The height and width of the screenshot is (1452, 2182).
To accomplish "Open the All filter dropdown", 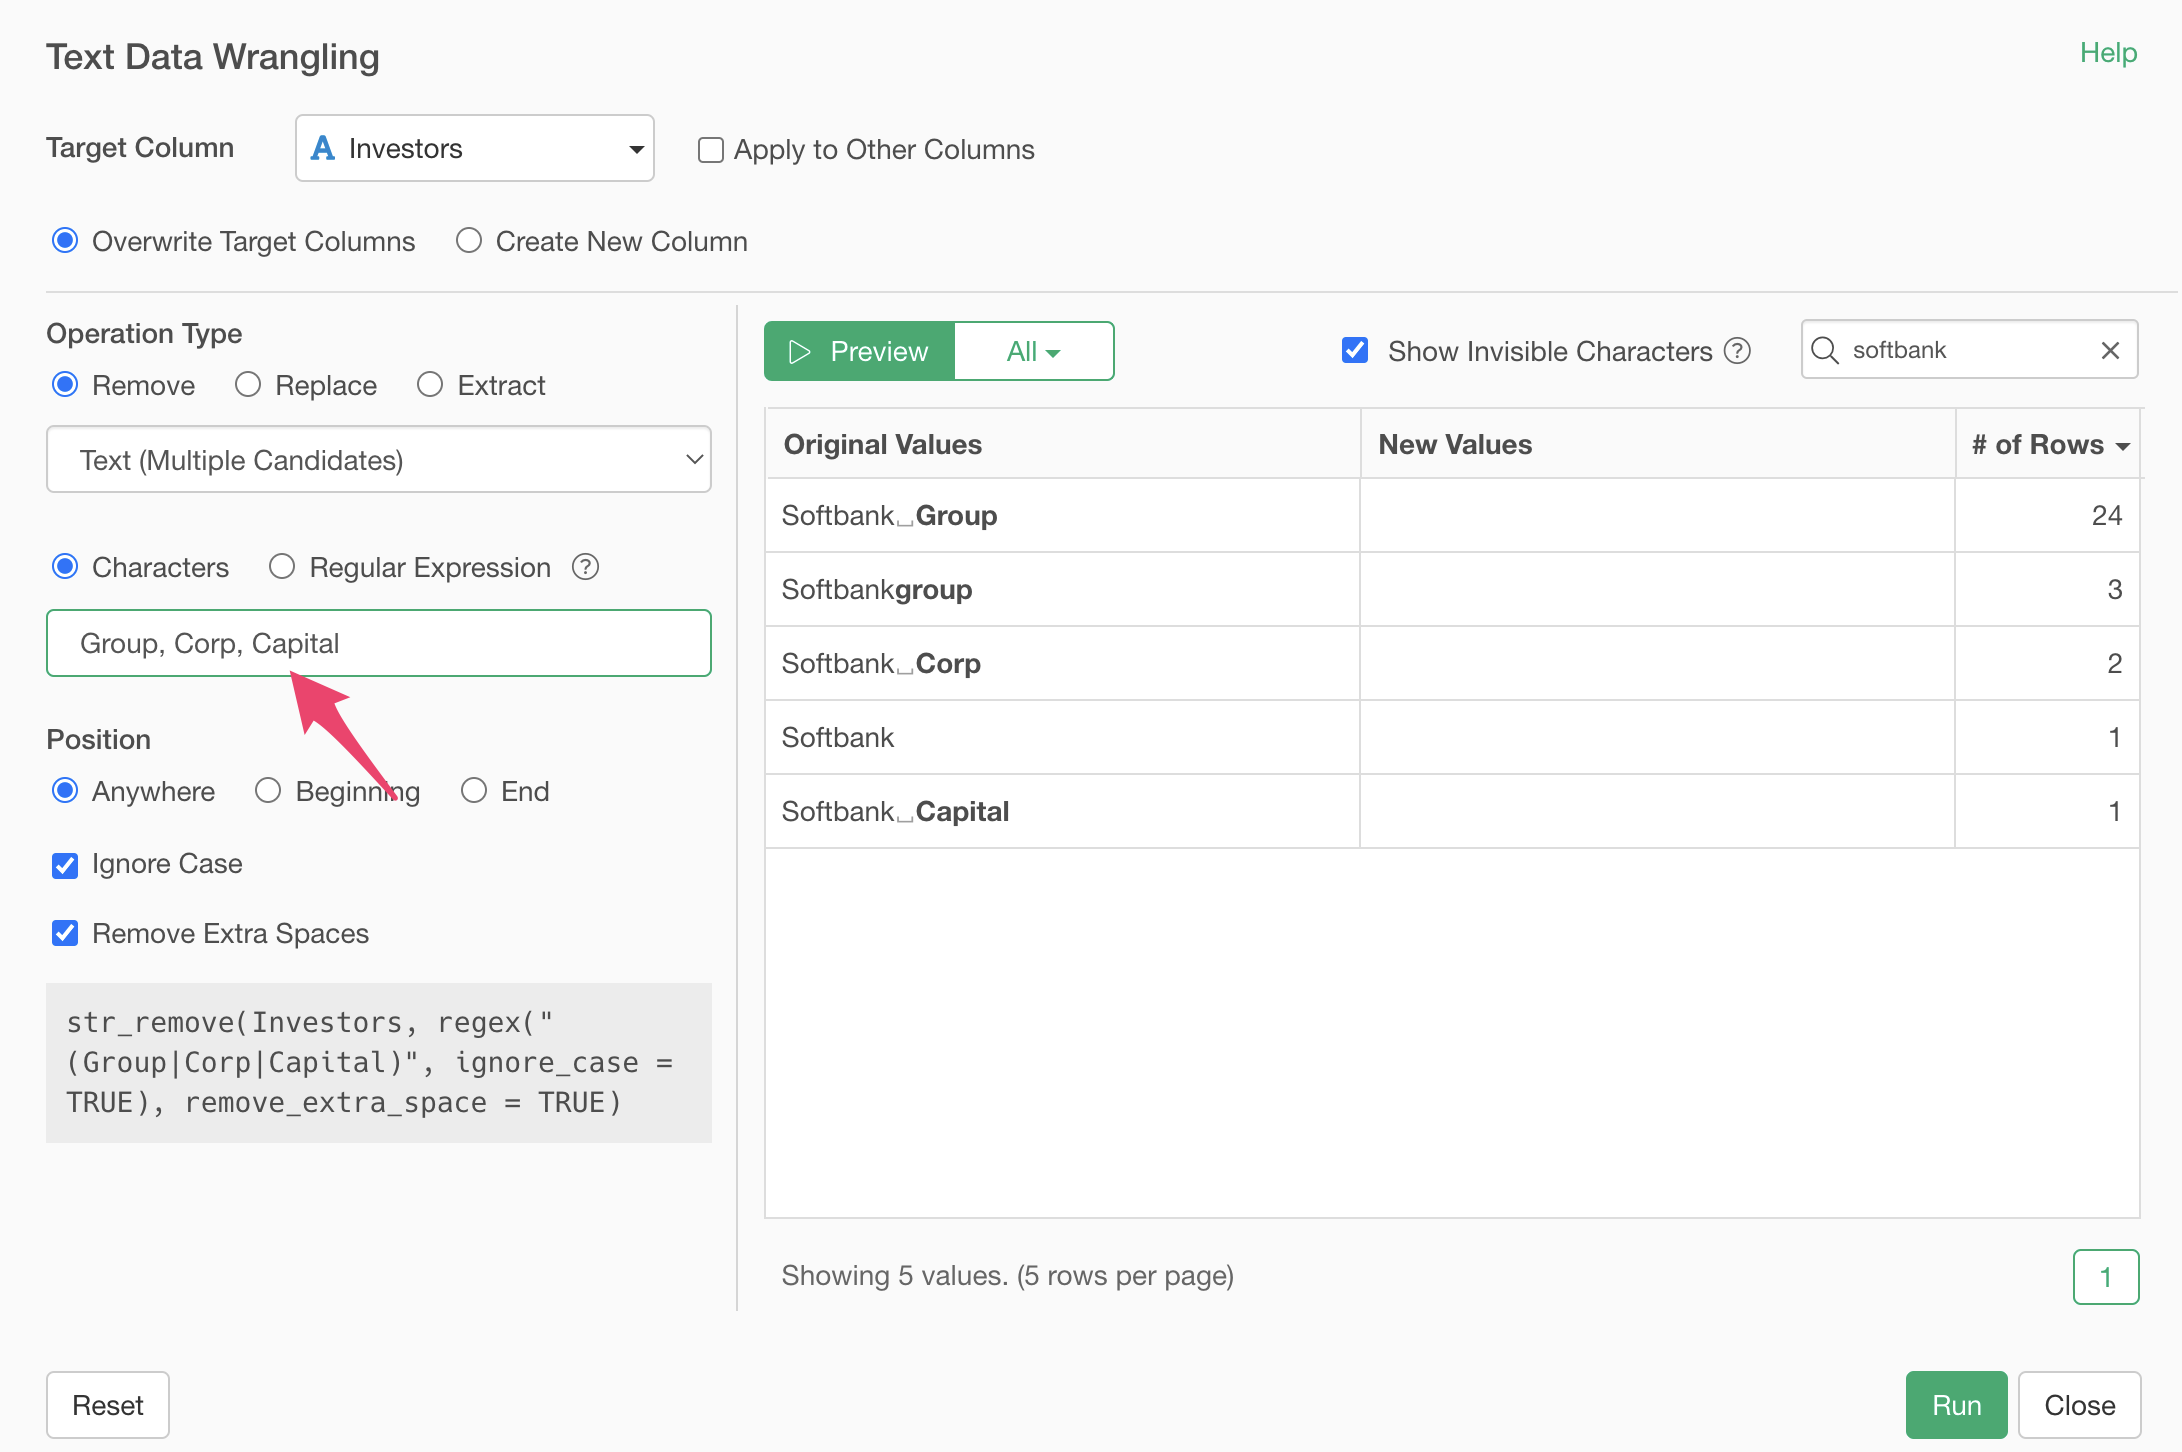I will [1034, 351].
